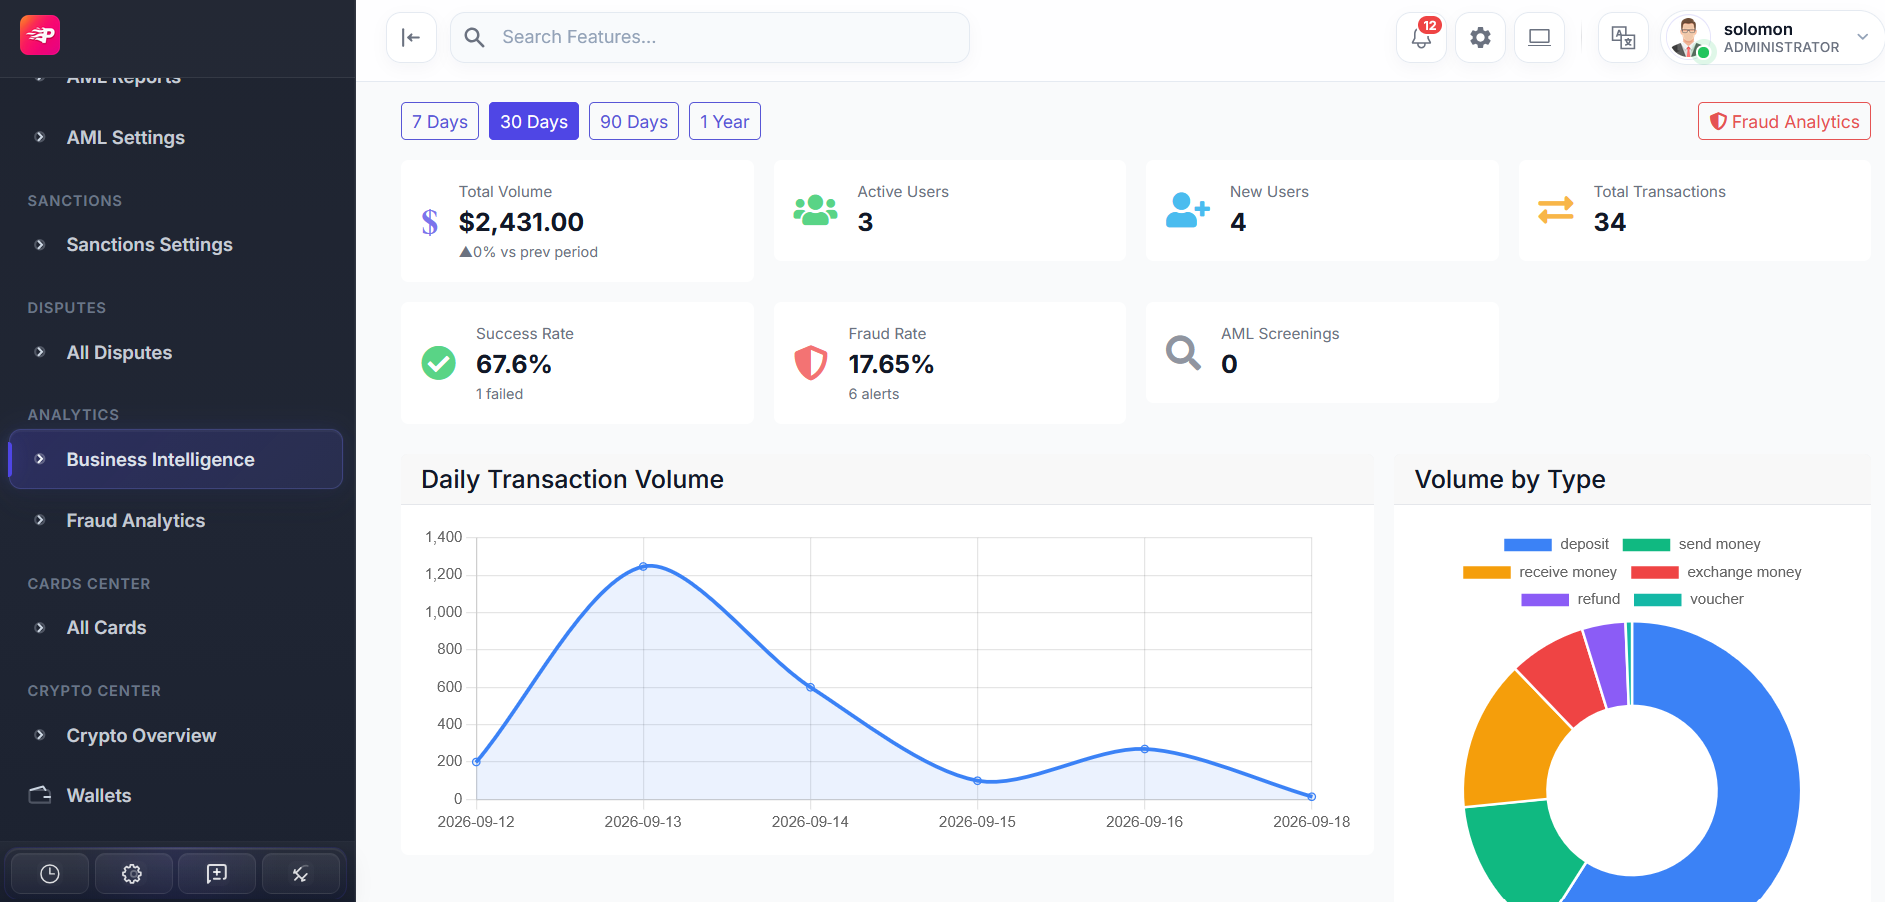Click the 17.65% fraud rate value

click(891, 364)
